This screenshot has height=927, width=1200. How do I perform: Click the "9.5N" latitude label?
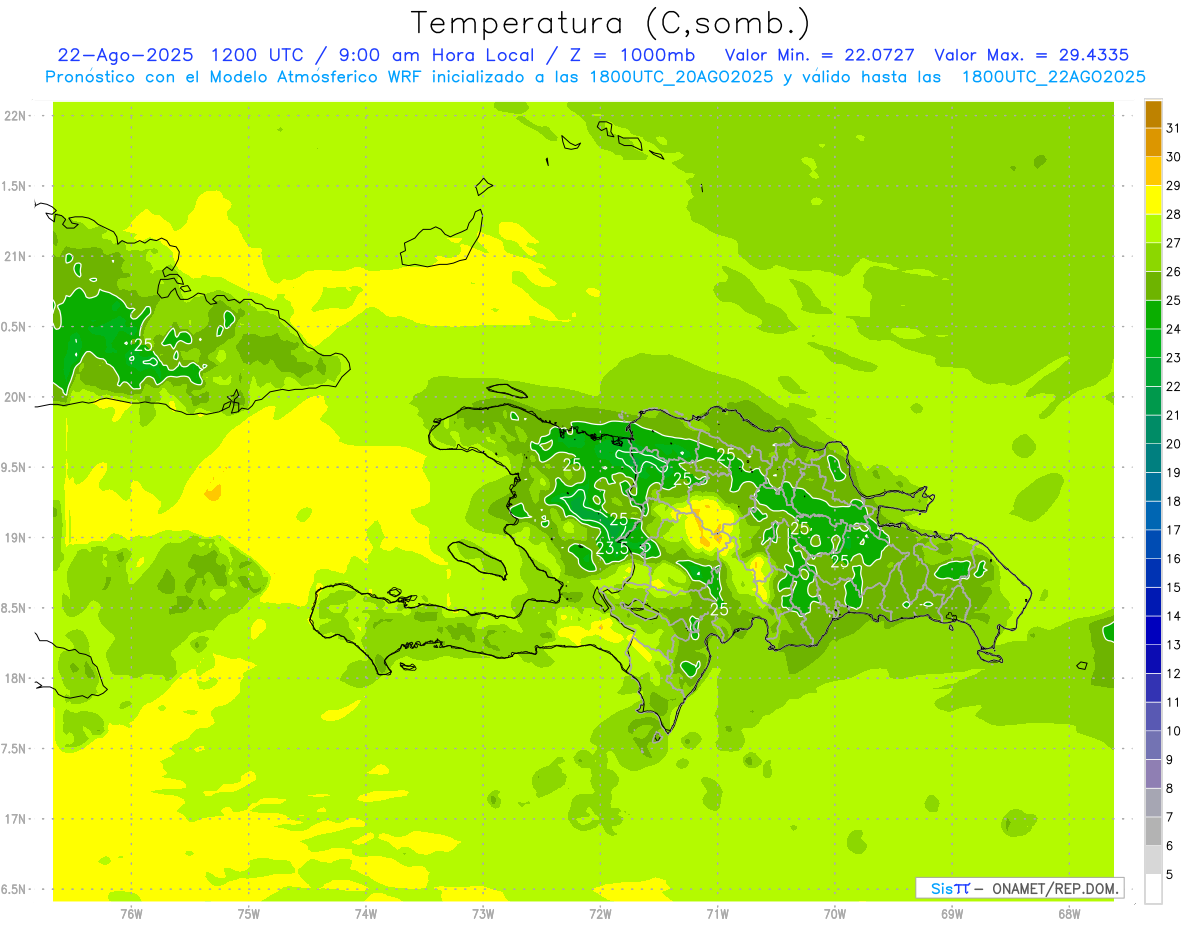(15, 467)
